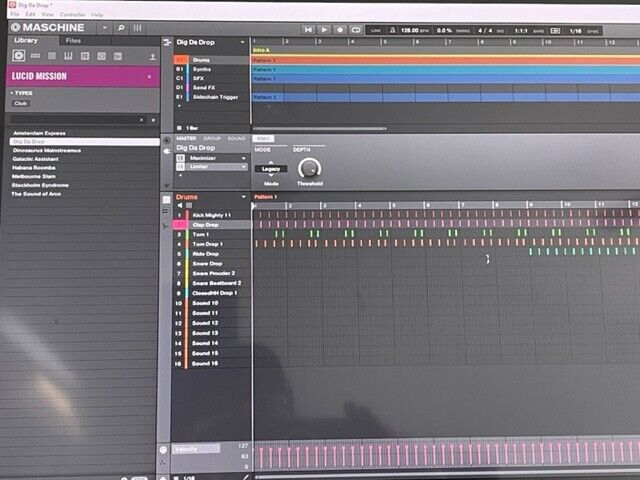Screen dimensions: 640x480
Task: Click the control lane icon beside Velocity
Action: point(163,449)
